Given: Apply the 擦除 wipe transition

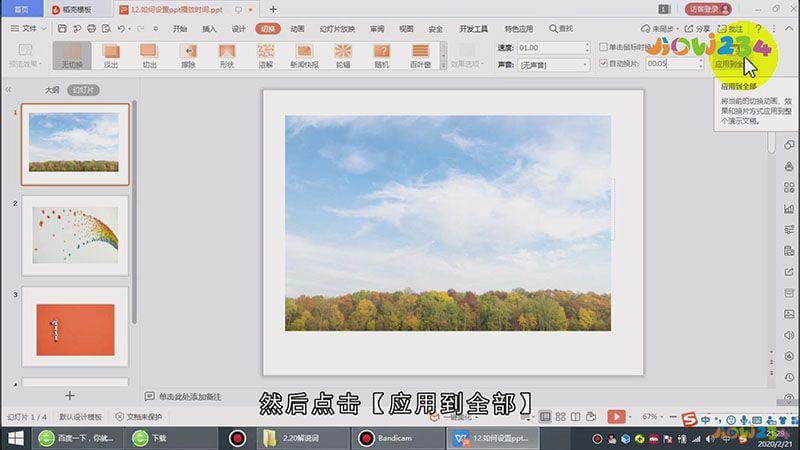Looking at the screenshot, I should pyautogui.click(x=188, y=55).
